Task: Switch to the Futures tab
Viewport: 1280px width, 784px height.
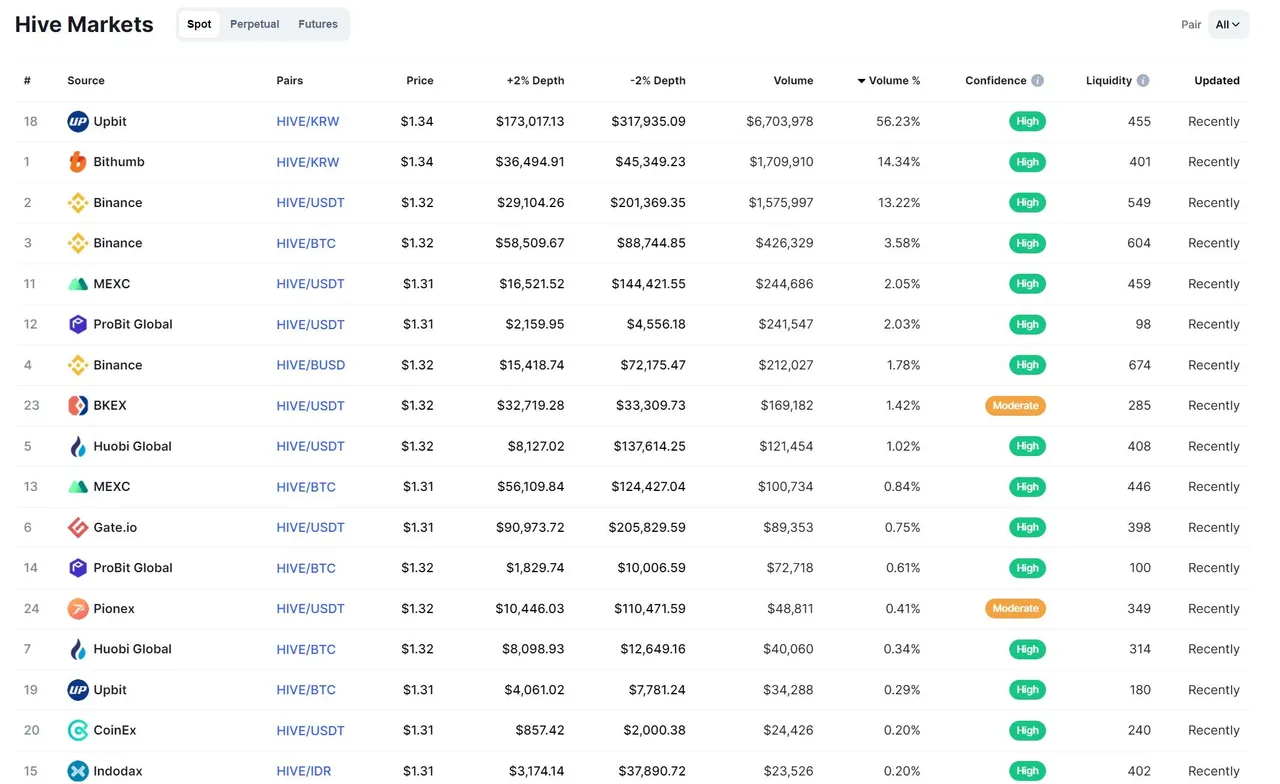Action: (x=318, y=24)
